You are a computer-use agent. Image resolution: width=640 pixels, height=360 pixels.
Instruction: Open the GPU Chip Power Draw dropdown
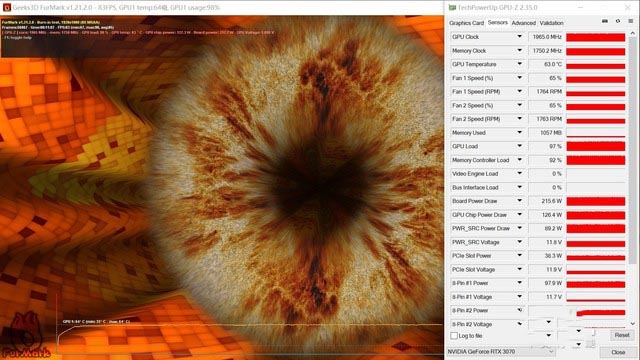click(x=520, y=215)
